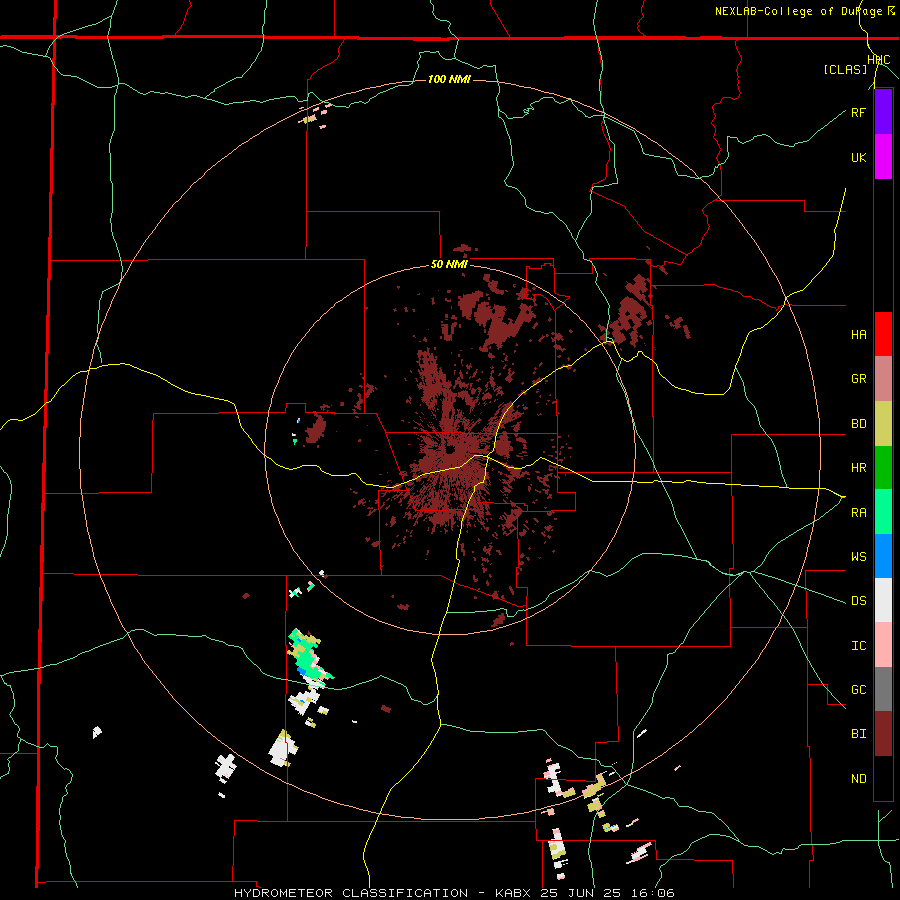The image size is (900, 900).
Task: Click the WS legend label
Action: coord(858,557)
